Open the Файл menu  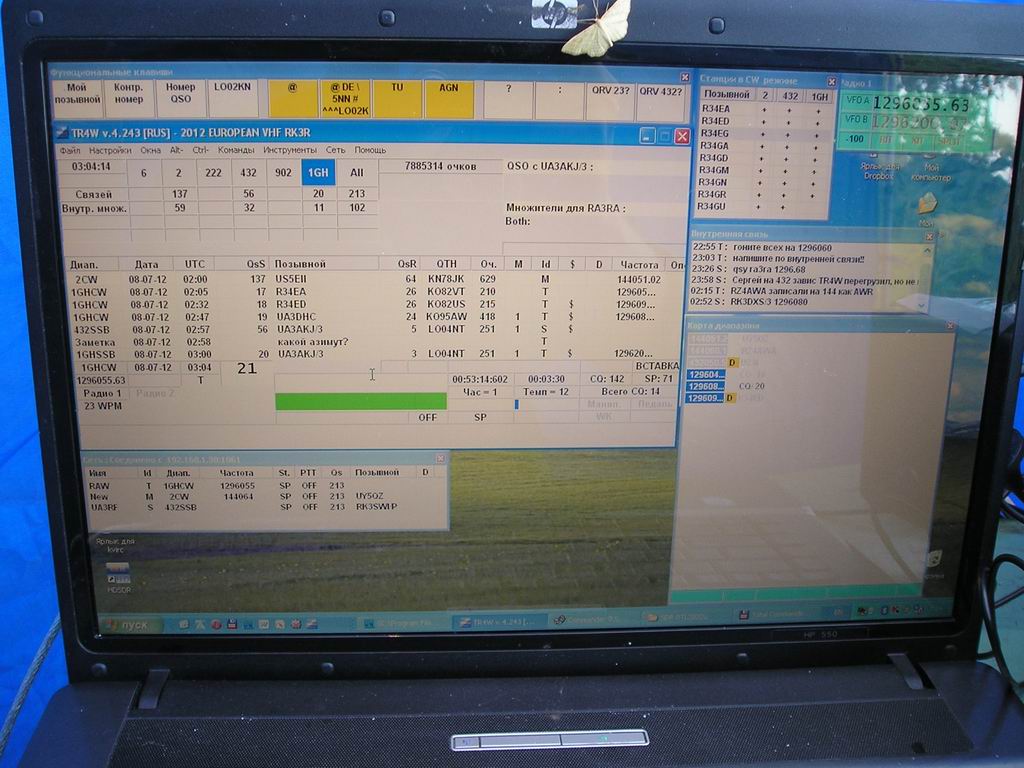(70, 150)
